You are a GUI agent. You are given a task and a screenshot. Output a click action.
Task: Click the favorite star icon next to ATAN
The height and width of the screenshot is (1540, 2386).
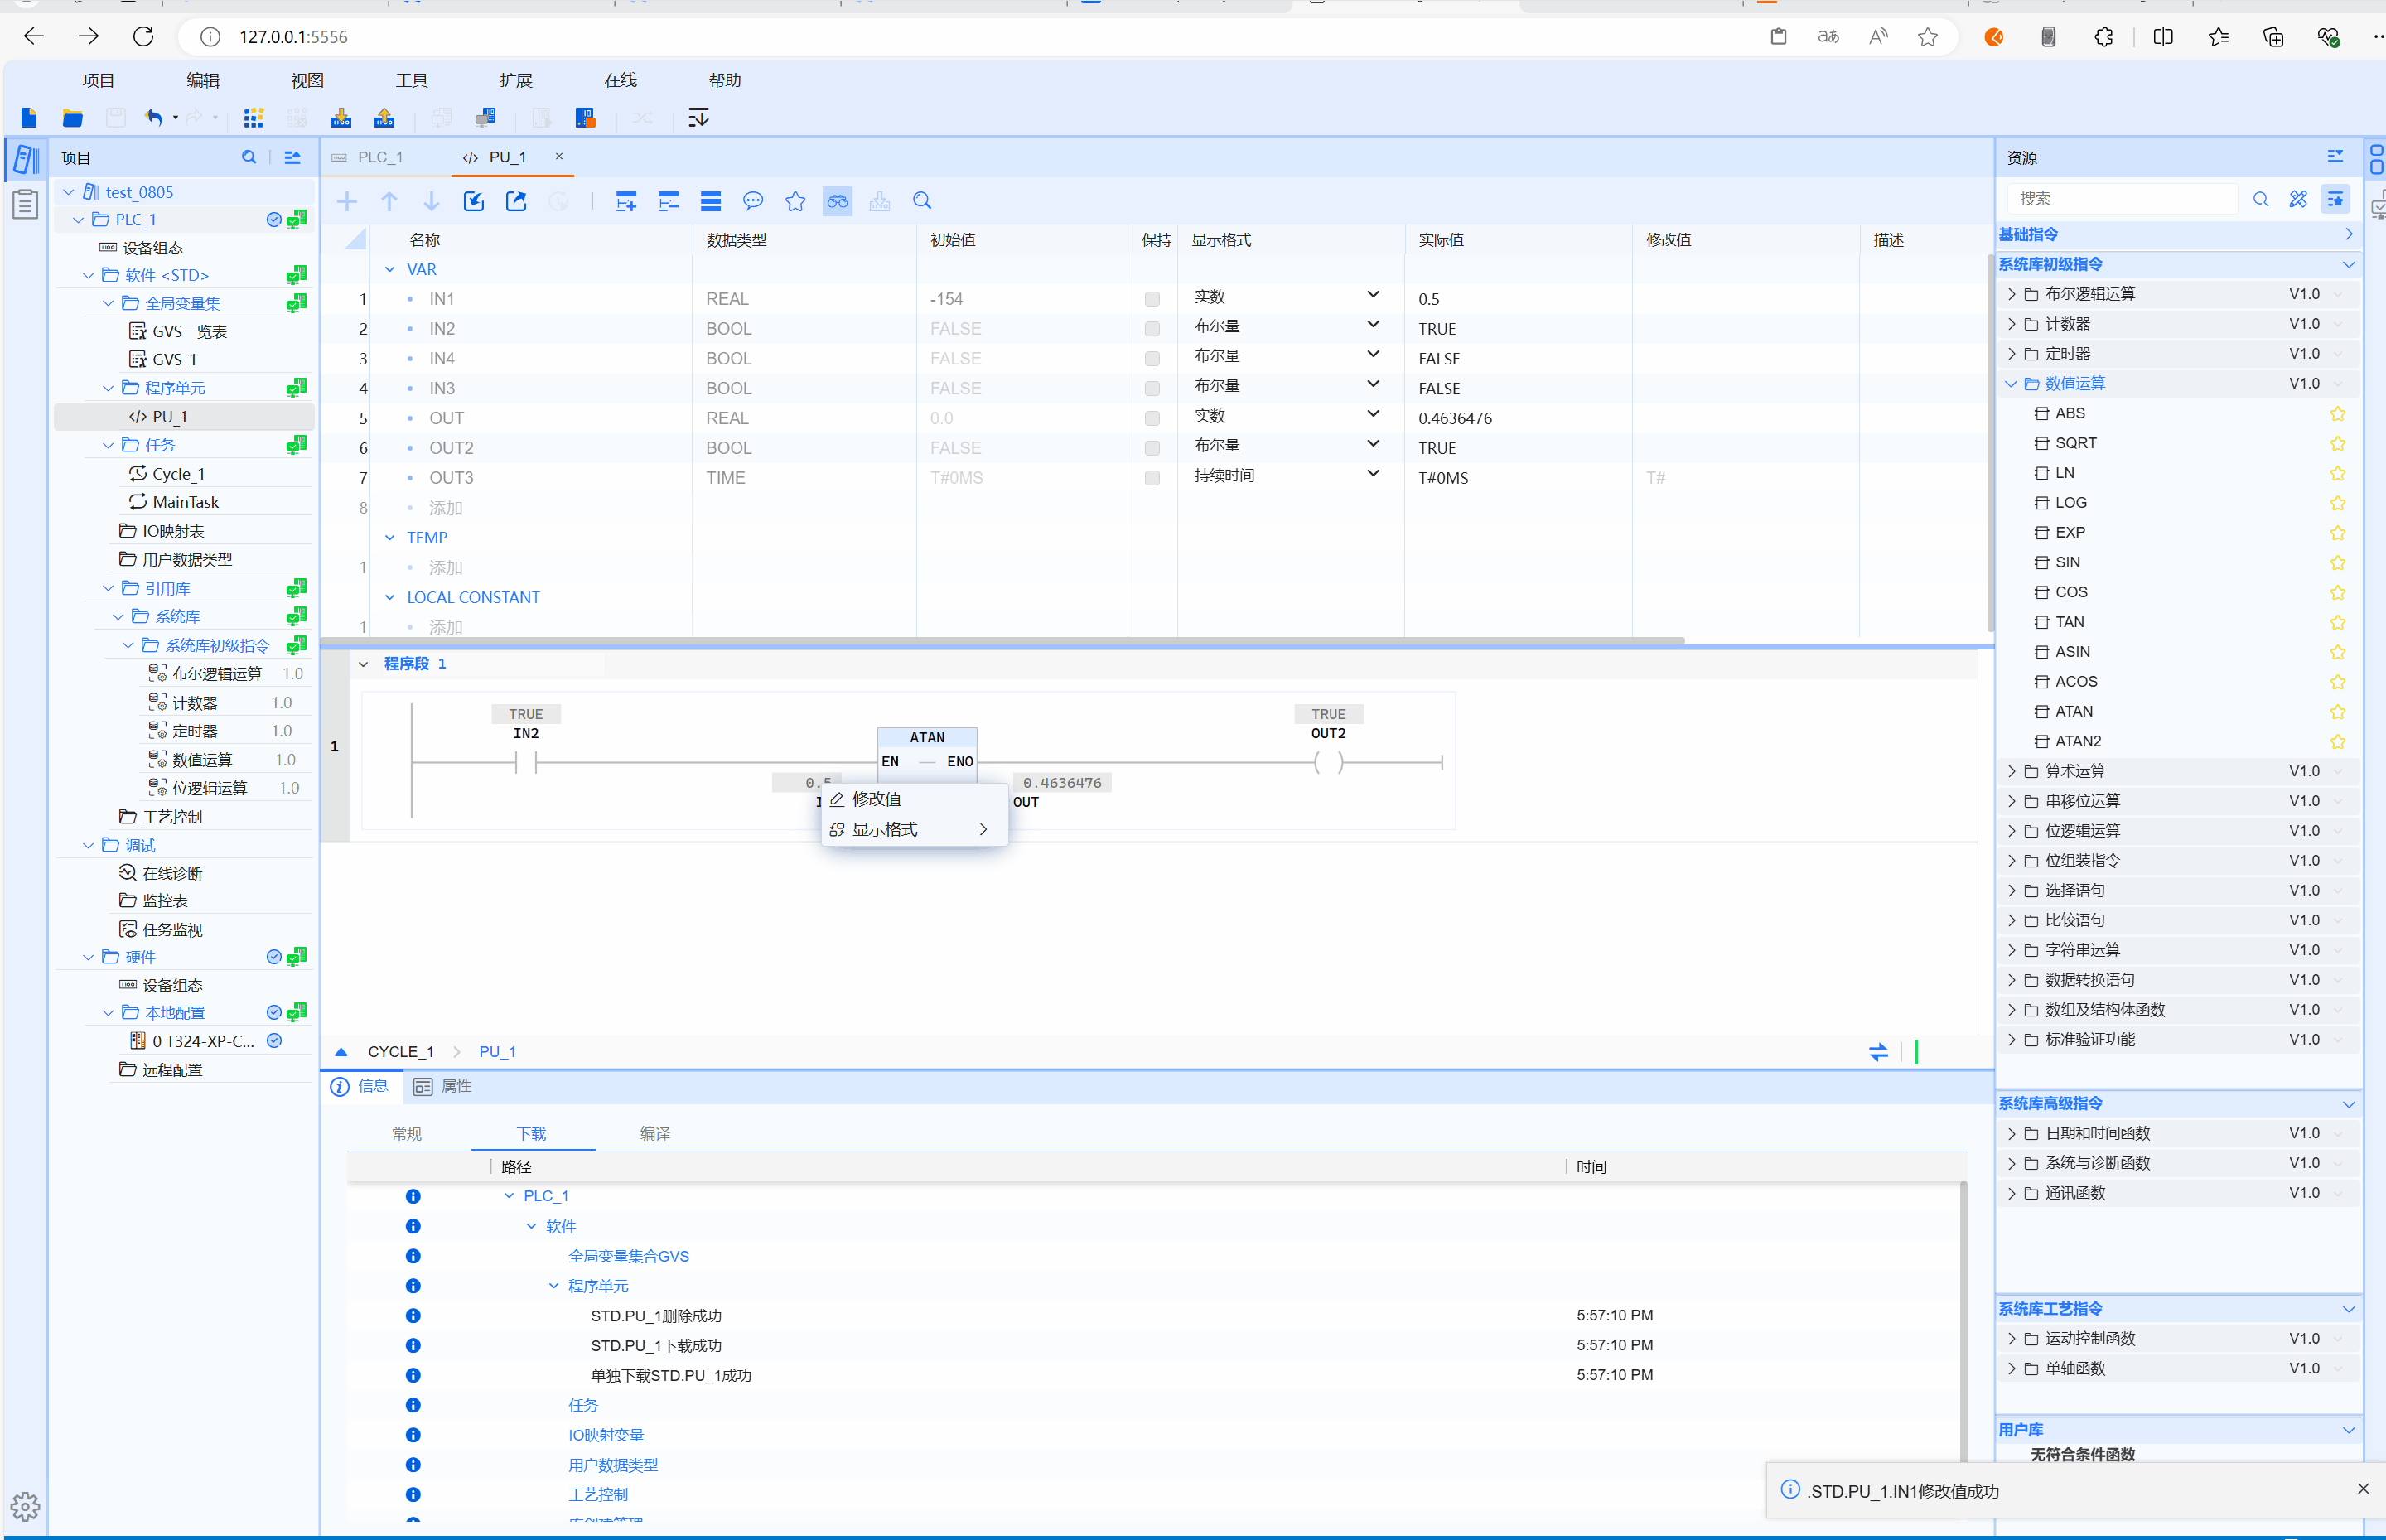(2337, 712)
